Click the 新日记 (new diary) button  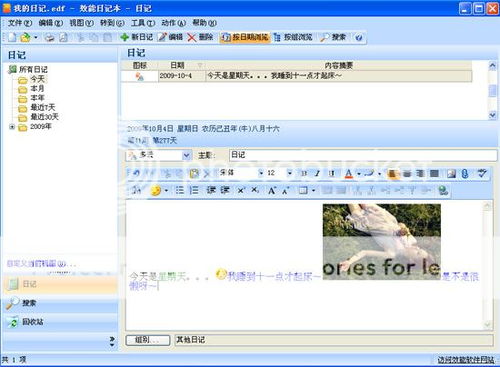click(x=137, y=37)
